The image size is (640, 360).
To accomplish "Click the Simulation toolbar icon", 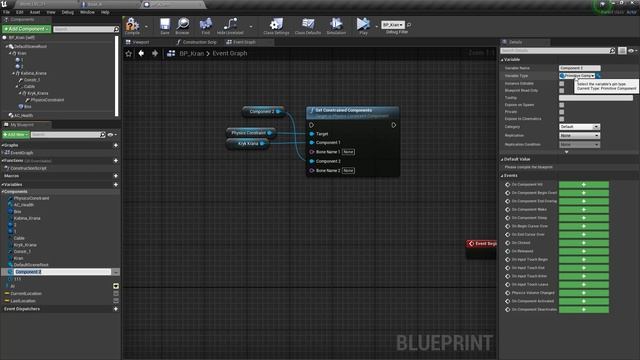I will tap(336, 24).
